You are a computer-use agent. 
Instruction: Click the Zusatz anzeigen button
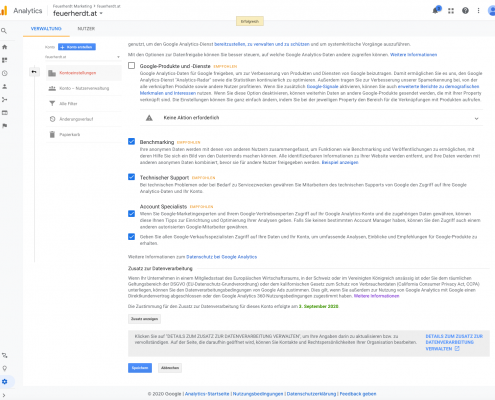[x=144, y=319]
